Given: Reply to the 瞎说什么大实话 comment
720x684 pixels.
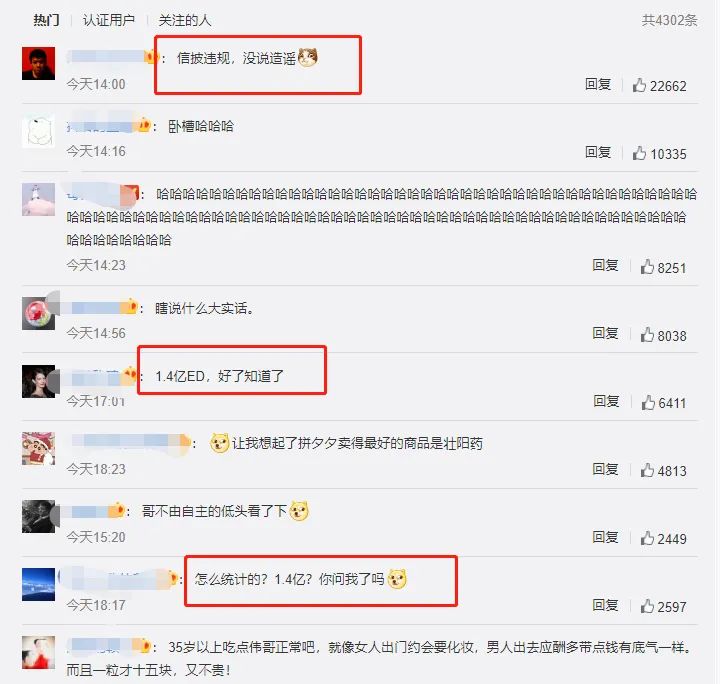Looking at the screenshot, I should tap(605, 333).
